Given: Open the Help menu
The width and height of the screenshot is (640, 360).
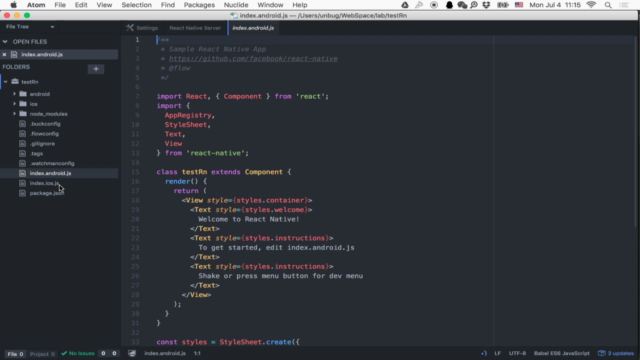Looking at the screenshot, I should pos(300,5).
